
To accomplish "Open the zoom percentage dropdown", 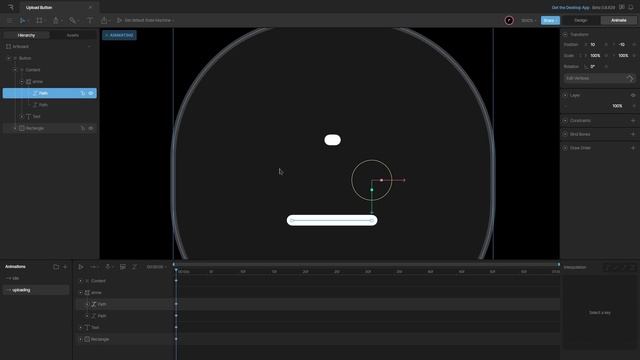I will (528, 20).
